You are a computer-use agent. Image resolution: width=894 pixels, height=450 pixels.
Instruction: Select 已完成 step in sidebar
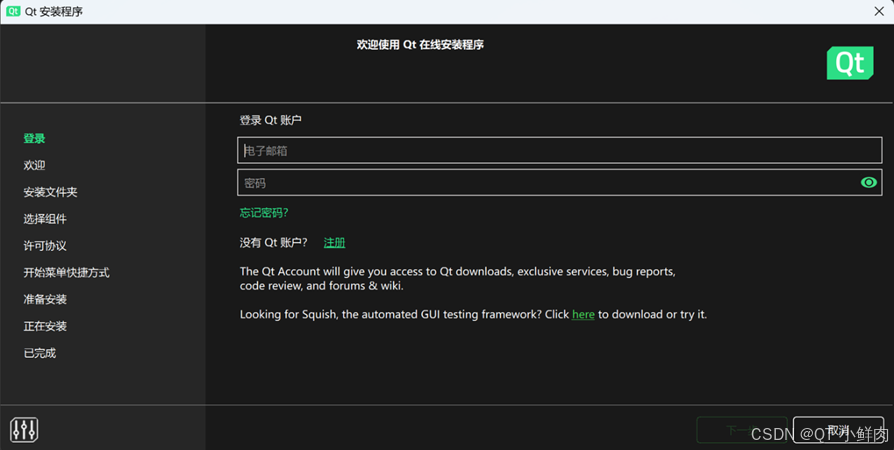click(40, 353)
